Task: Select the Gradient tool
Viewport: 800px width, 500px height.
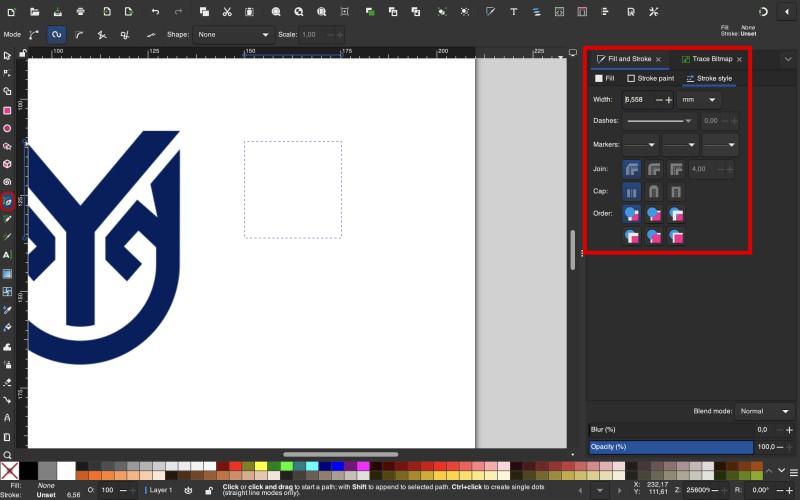Action: tap(7, 274)
